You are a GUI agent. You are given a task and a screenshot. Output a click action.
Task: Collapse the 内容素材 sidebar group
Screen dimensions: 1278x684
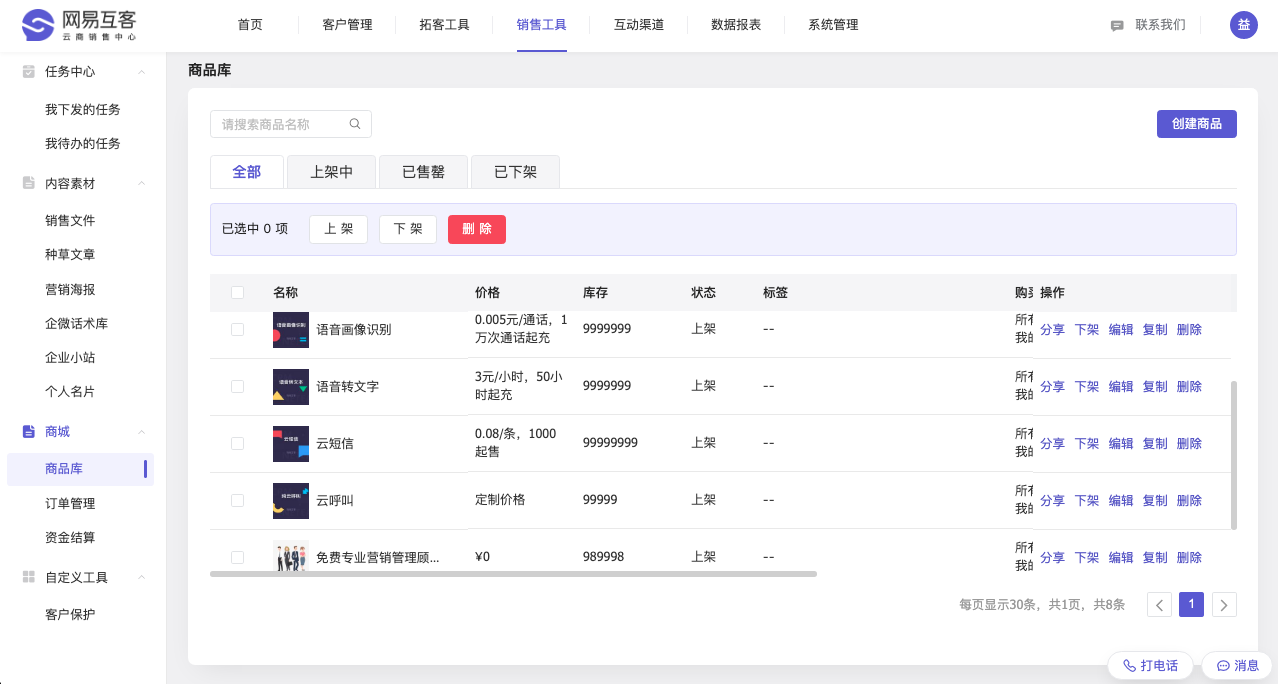142,184
